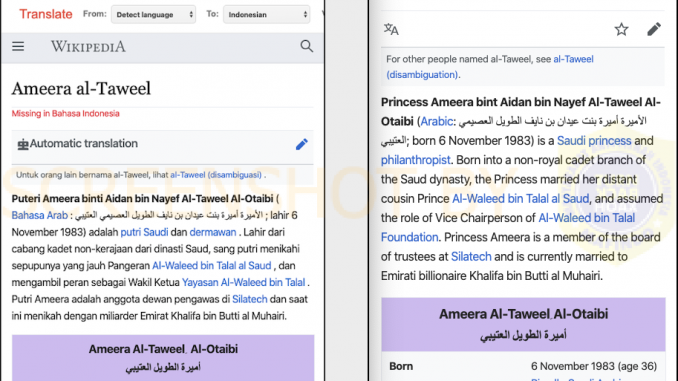Open the To Indonesian language dropdown
The image size is (678, 381).
[x=266, y=14]
